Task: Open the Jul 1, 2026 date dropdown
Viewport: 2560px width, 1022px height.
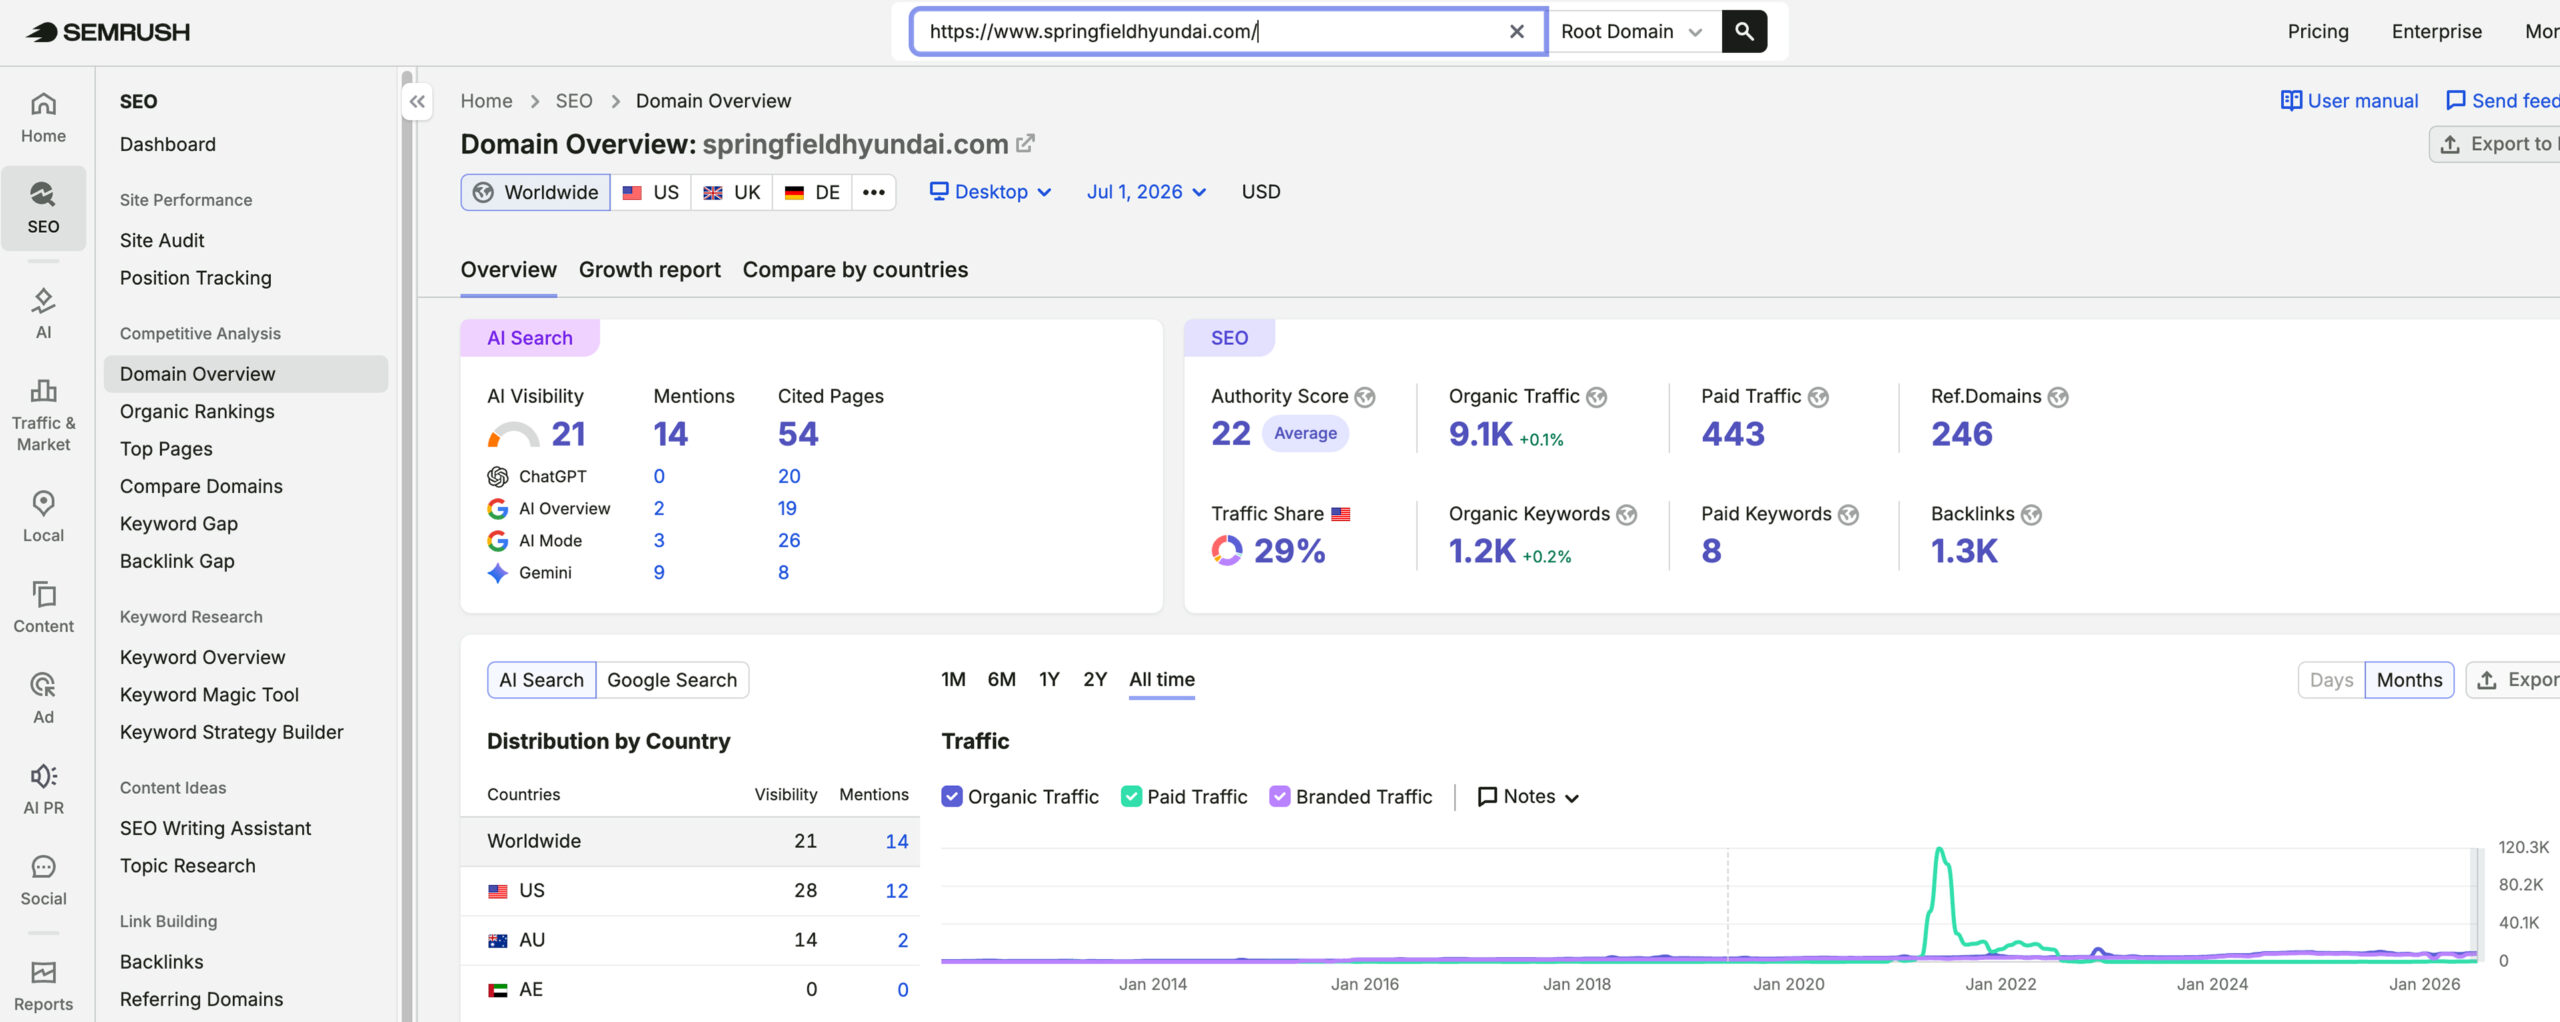Action: tap(1146, 192)
